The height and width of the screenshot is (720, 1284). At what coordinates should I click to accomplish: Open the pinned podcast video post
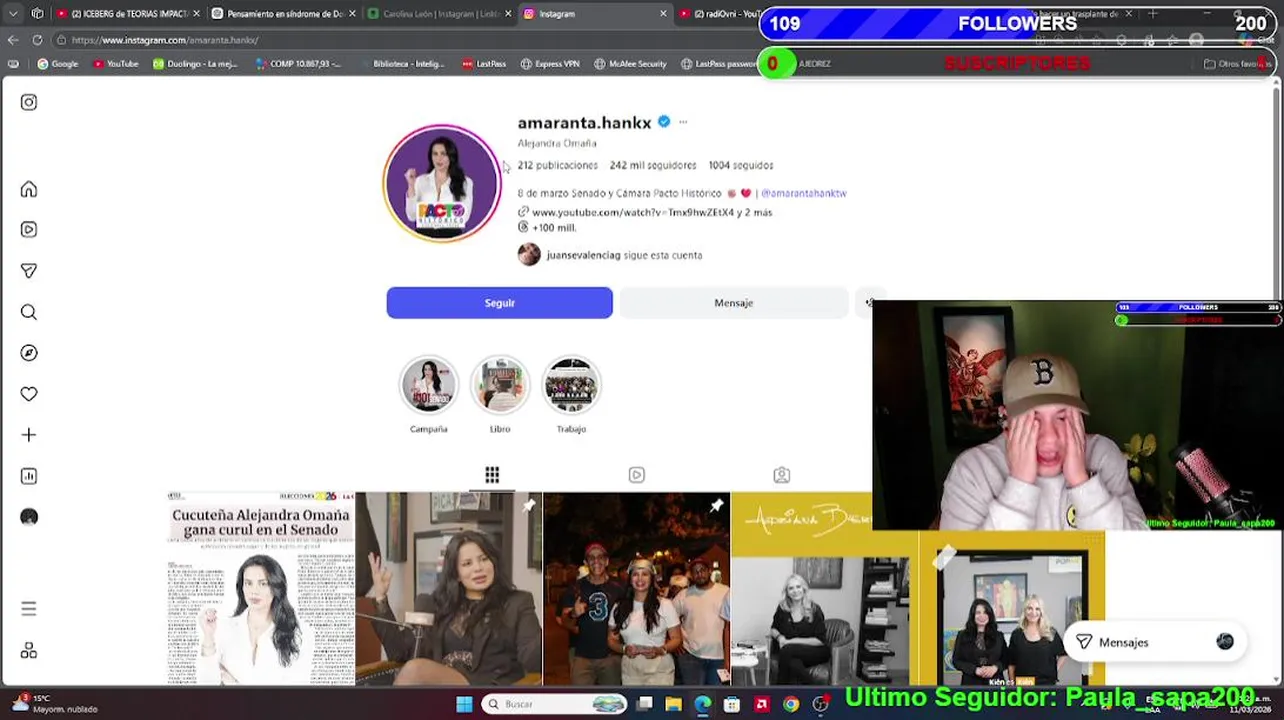[x=449, y=589]
